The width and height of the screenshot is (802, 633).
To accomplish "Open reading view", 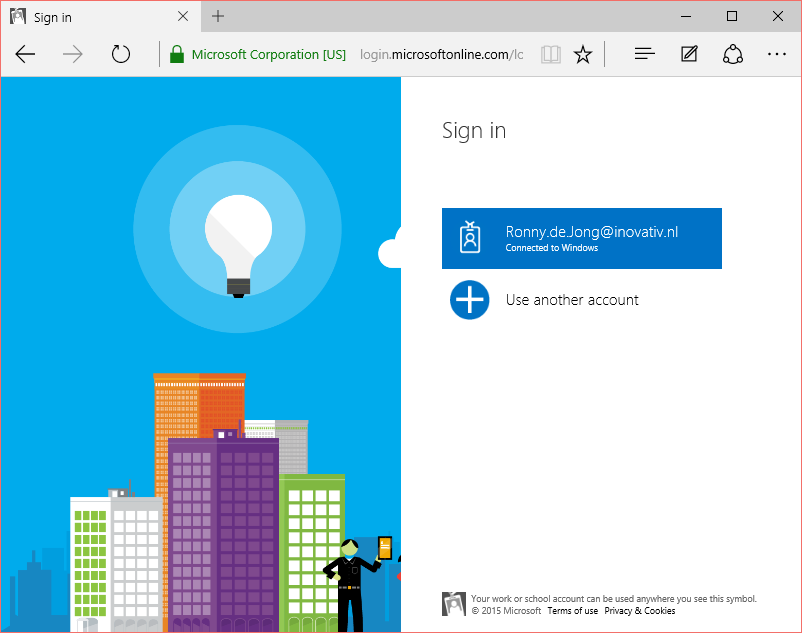I will click(x=550, y=54).
